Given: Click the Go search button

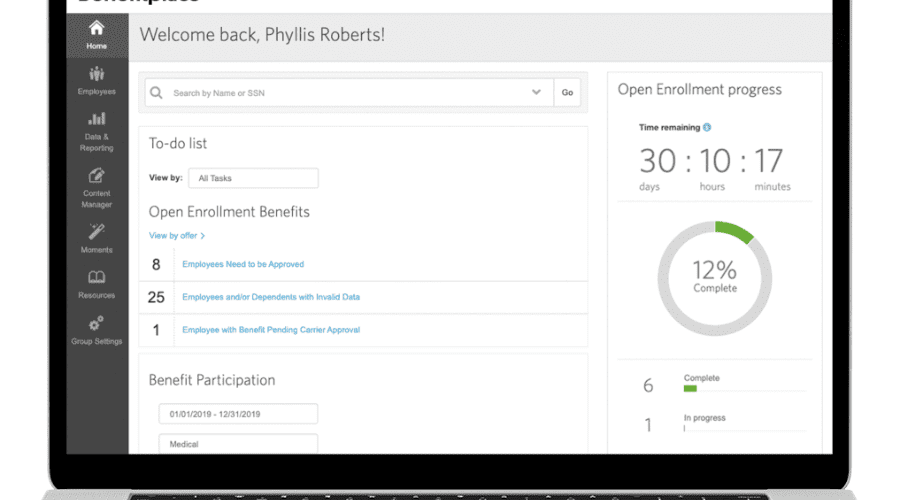Looking at the screenshot, I should coord(567,92).
